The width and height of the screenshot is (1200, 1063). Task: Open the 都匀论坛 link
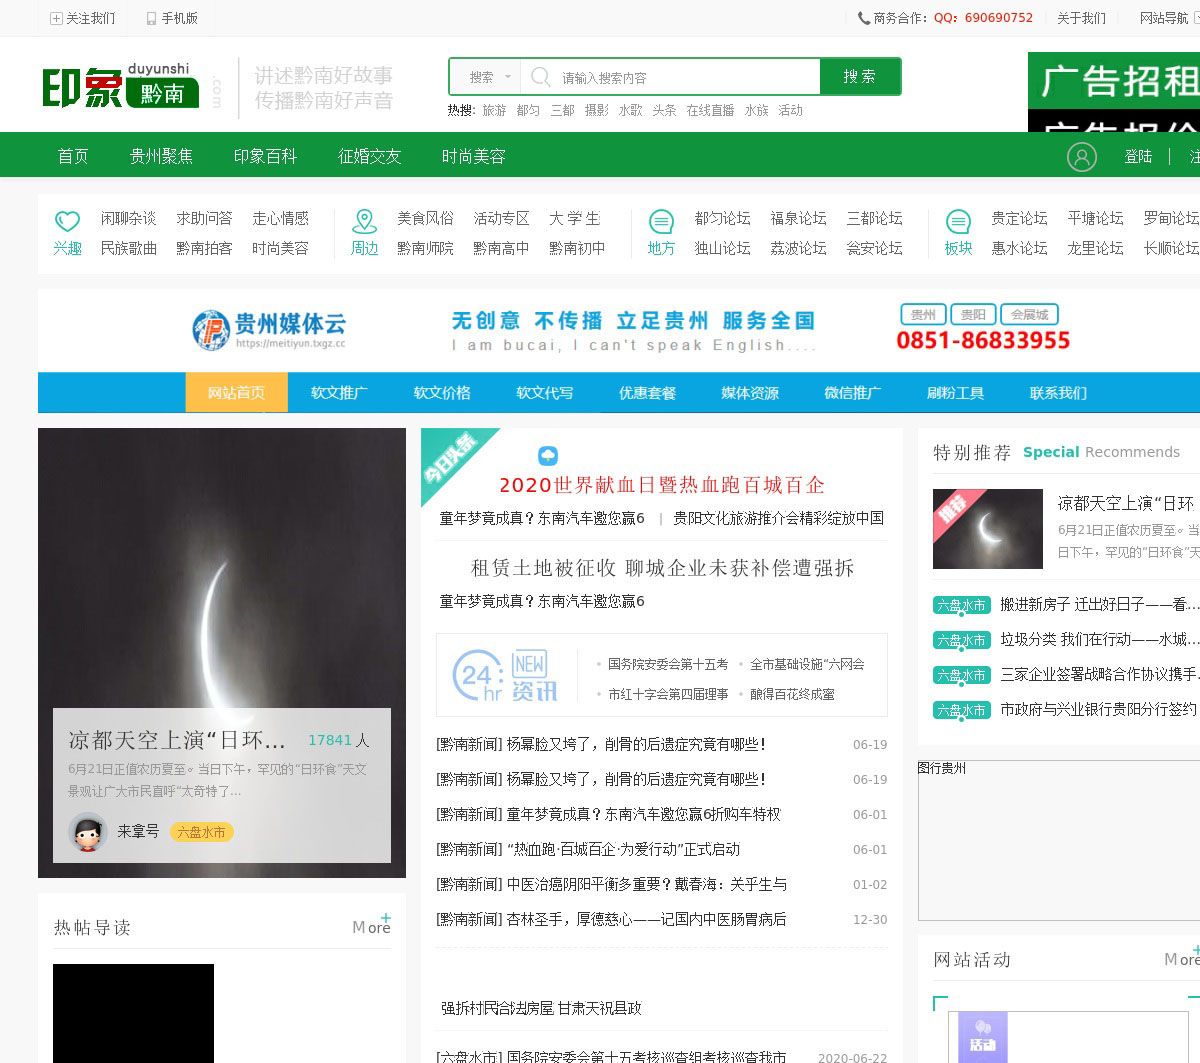(x=722, y=218)
